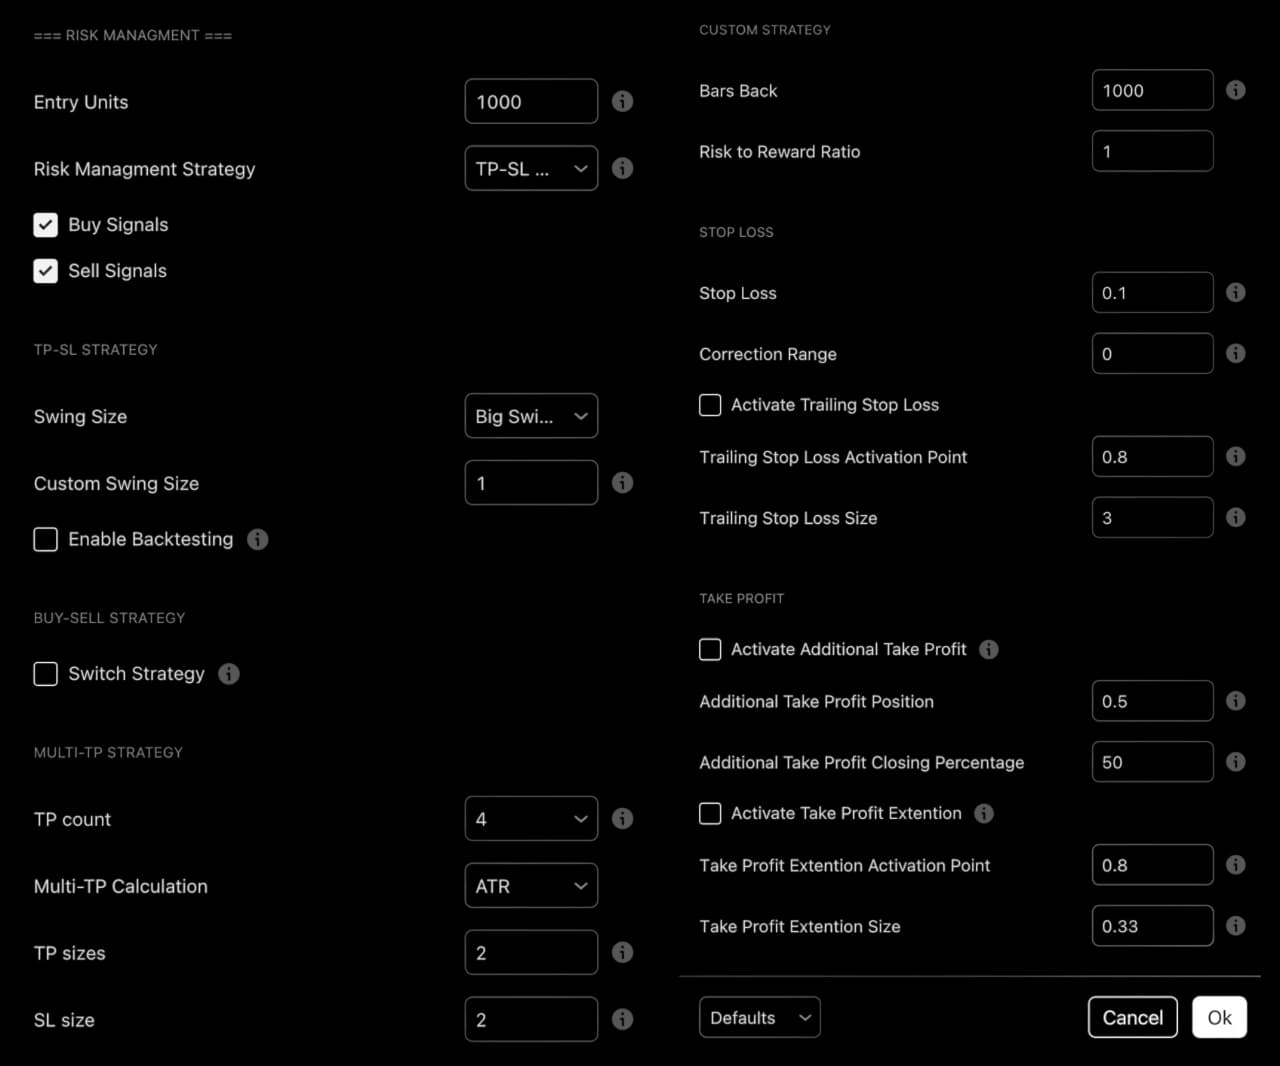Click the info icon beside Bars Back

pos(1235,90)
